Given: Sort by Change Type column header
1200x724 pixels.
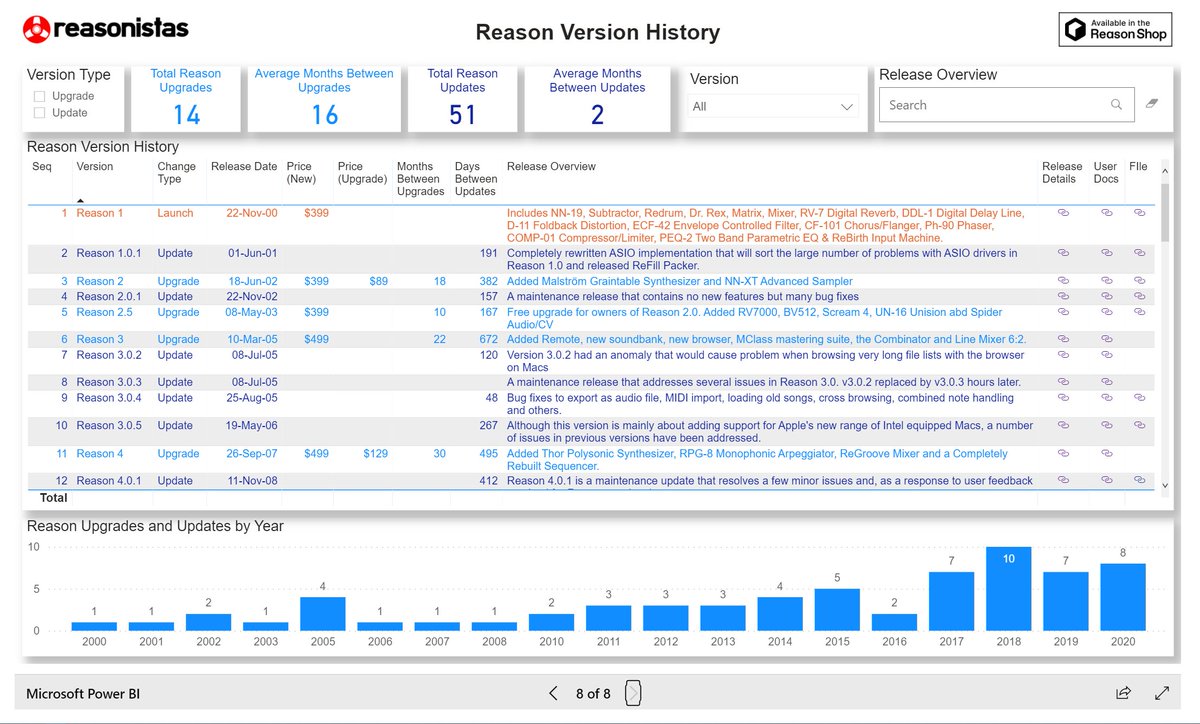Looking at the screenshot, I should (176, 173).
